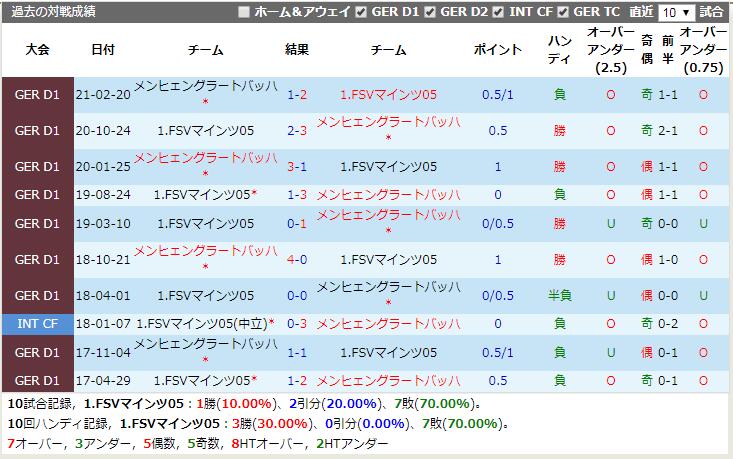This screenshot has width=733, height=459.
Task: Open the 18-01-07 score 0-3
Action: pyautogui.click(x=297, y=324)
